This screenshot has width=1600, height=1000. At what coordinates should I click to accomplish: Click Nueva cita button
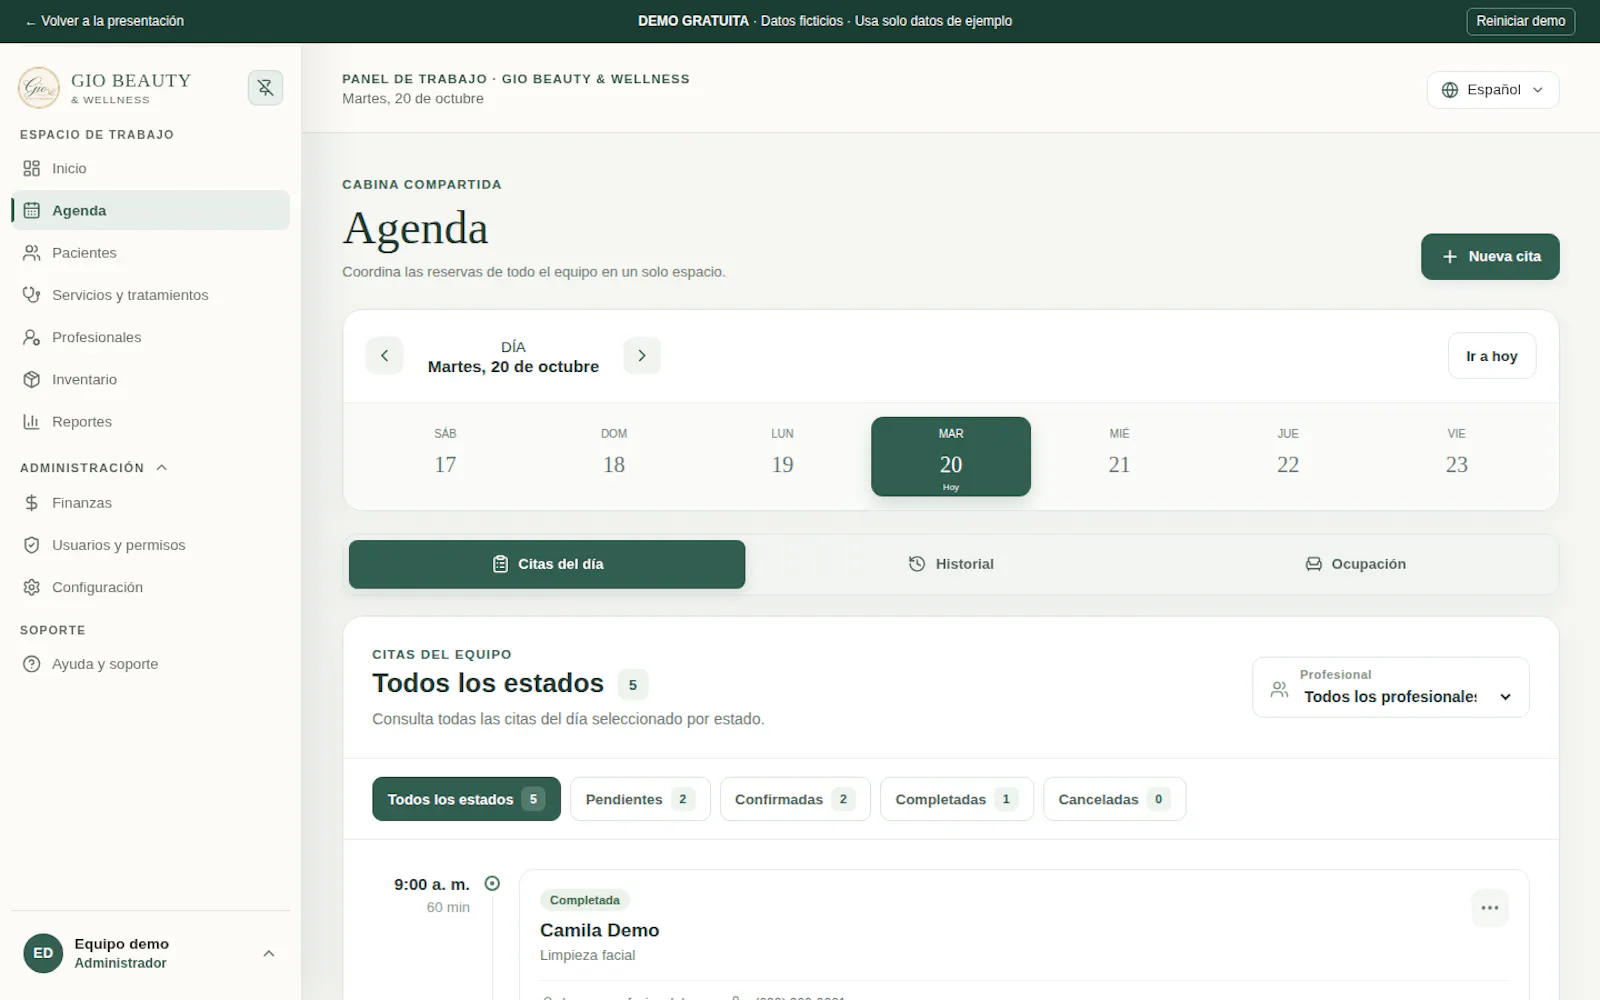coord(1490,257)
